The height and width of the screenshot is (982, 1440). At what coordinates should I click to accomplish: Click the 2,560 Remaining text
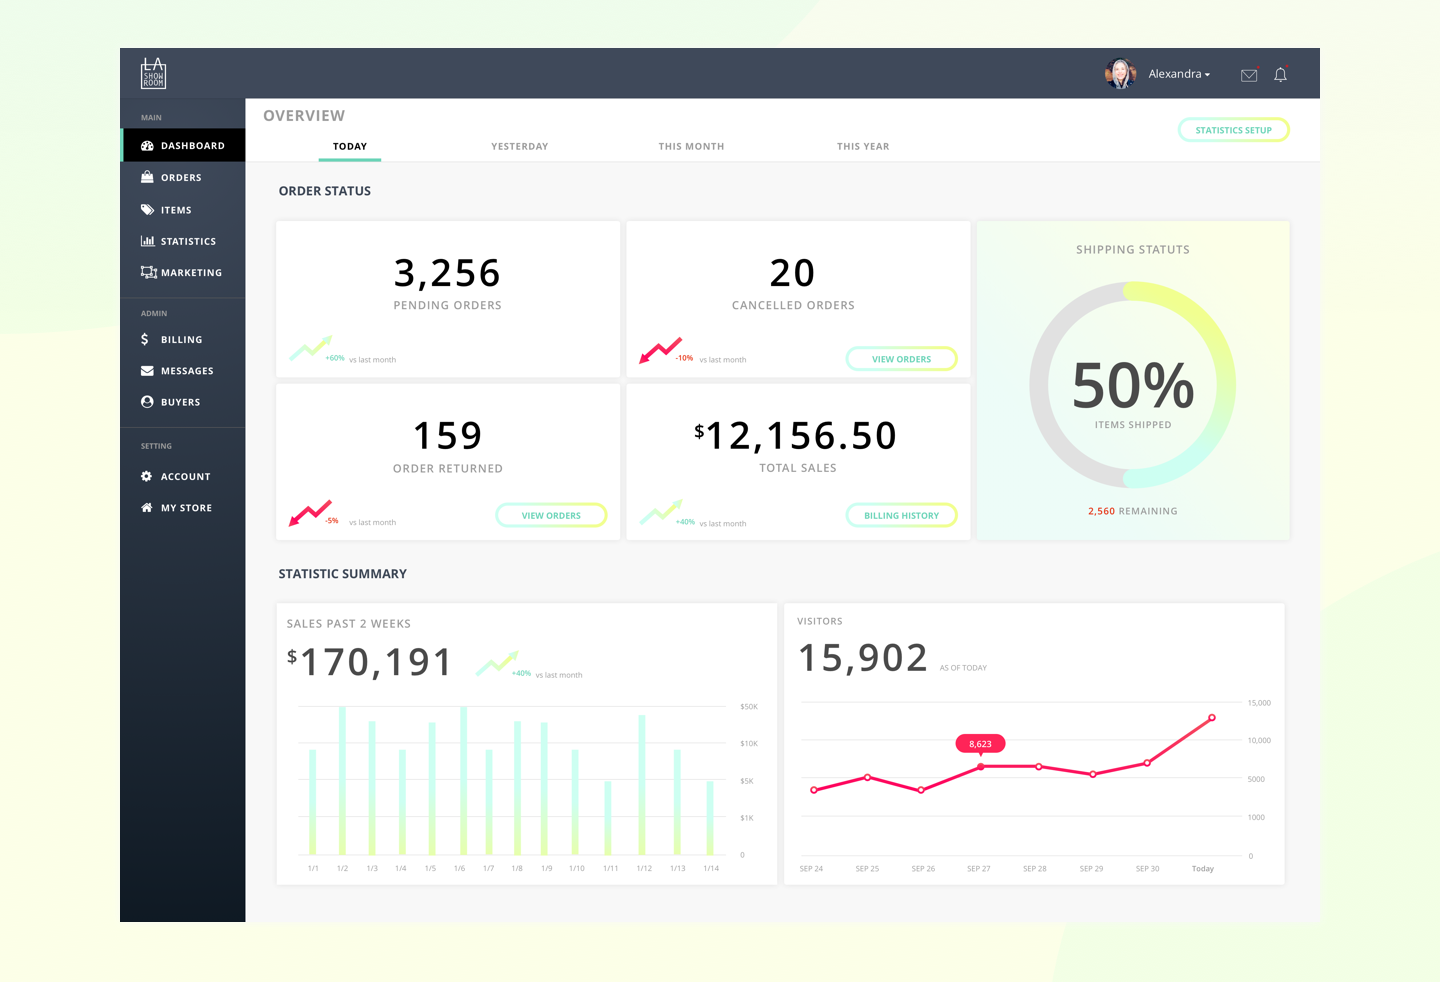[x=1133, y=511]
